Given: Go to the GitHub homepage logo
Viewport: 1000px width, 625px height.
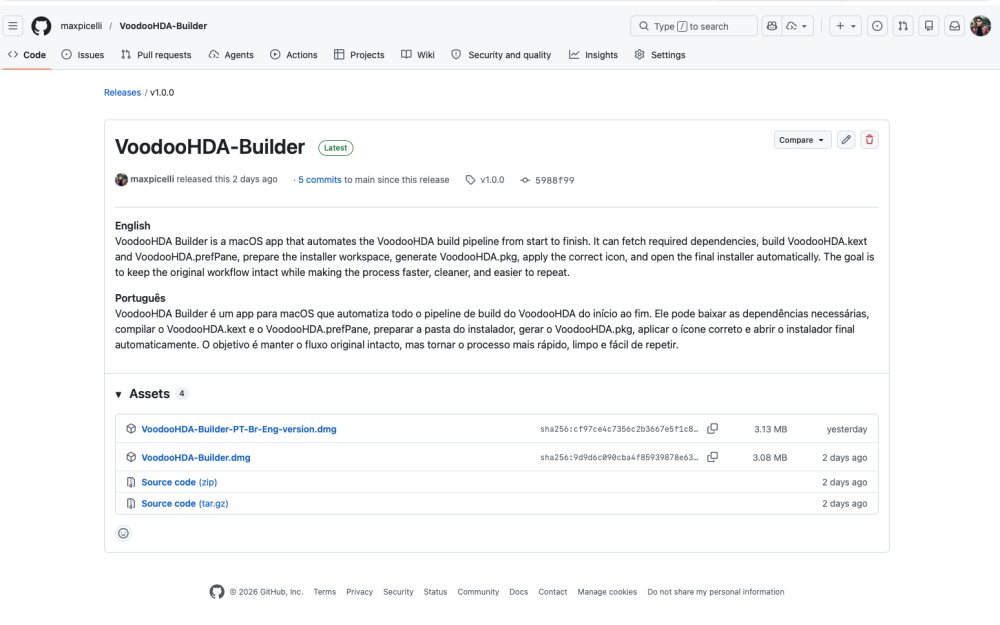Looking at the screenshot, I should [x=41, y=26].
